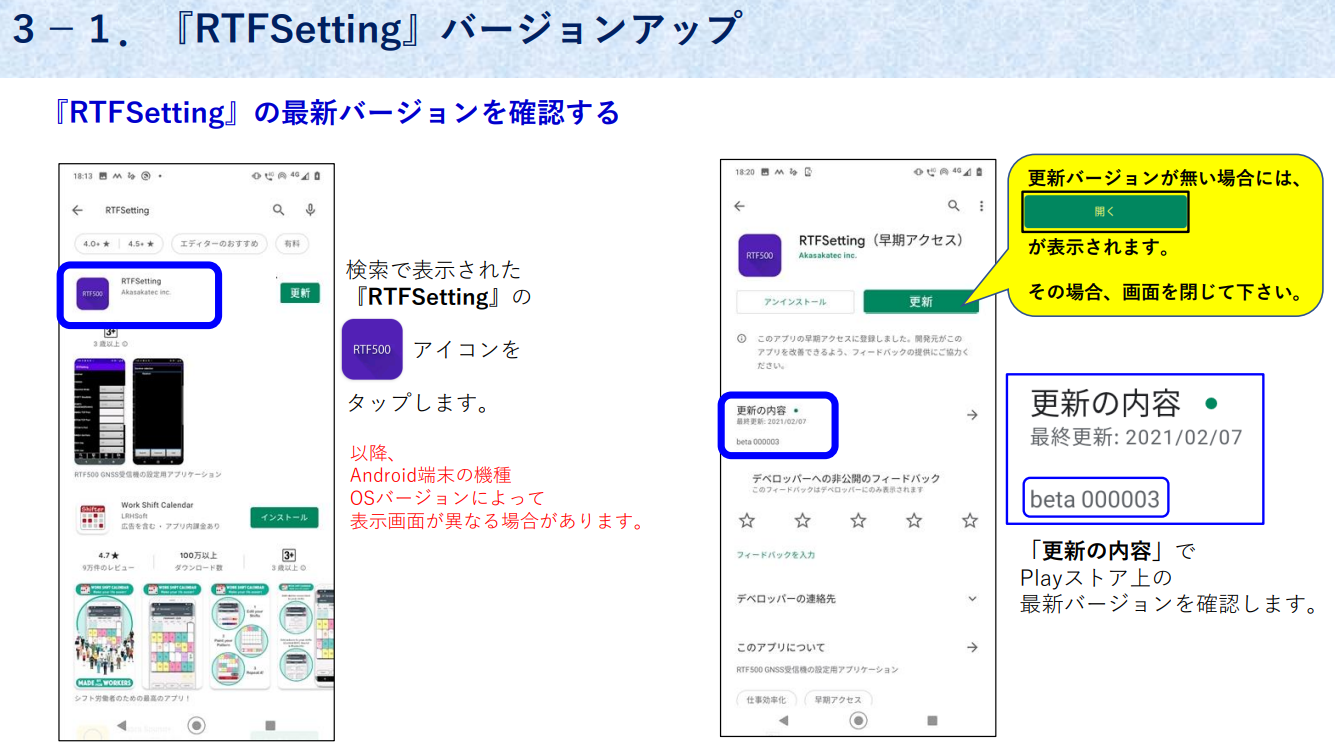Viewport: 1335px width, 753px height.
Task: Click beta 000003 in enlarged panel
Action: [1095, 499]
